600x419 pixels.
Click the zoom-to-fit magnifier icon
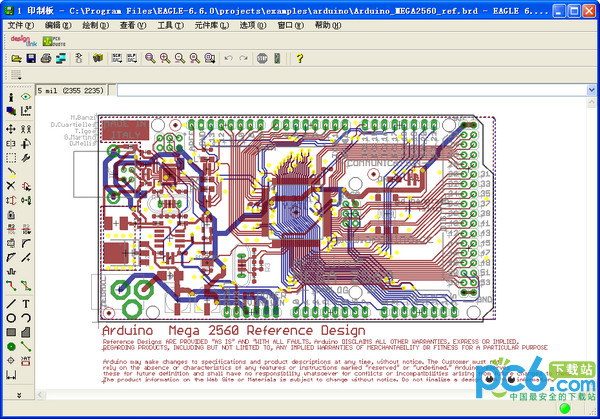pos(150,59)
